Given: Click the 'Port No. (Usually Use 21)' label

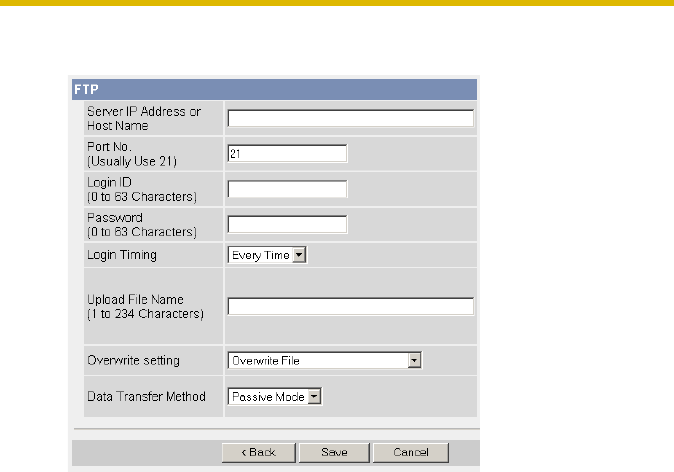Looking at the screenshot, I should [132, 154].
